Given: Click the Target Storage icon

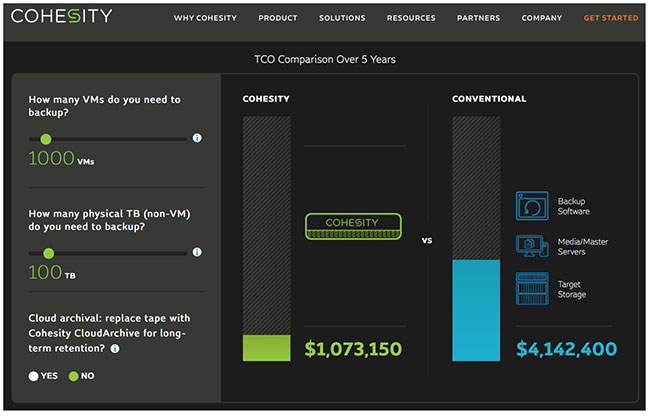Looking at the screenshot, I should click(531, 289).
